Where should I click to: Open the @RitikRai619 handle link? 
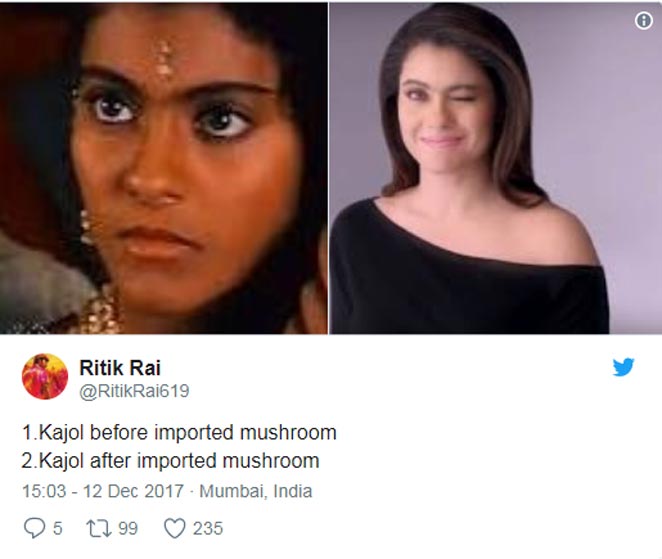tap(134, 391)
